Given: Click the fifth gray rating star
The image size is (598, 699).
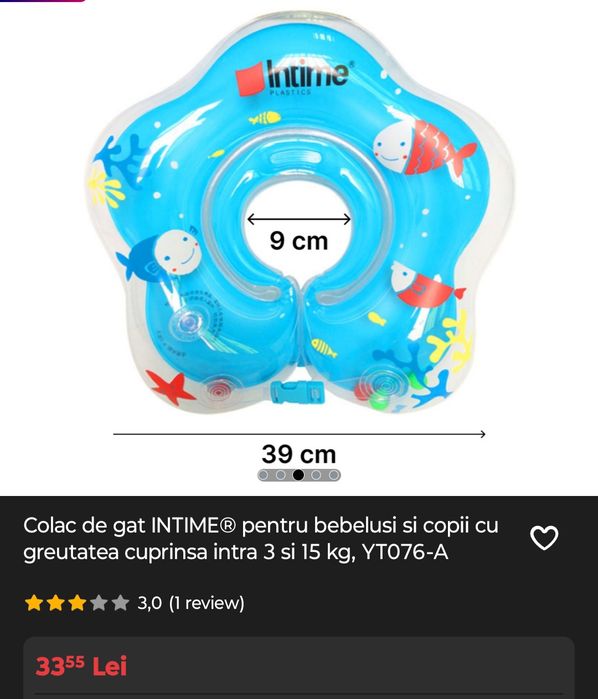Looking at the screenshot, I should pos(120,603).
